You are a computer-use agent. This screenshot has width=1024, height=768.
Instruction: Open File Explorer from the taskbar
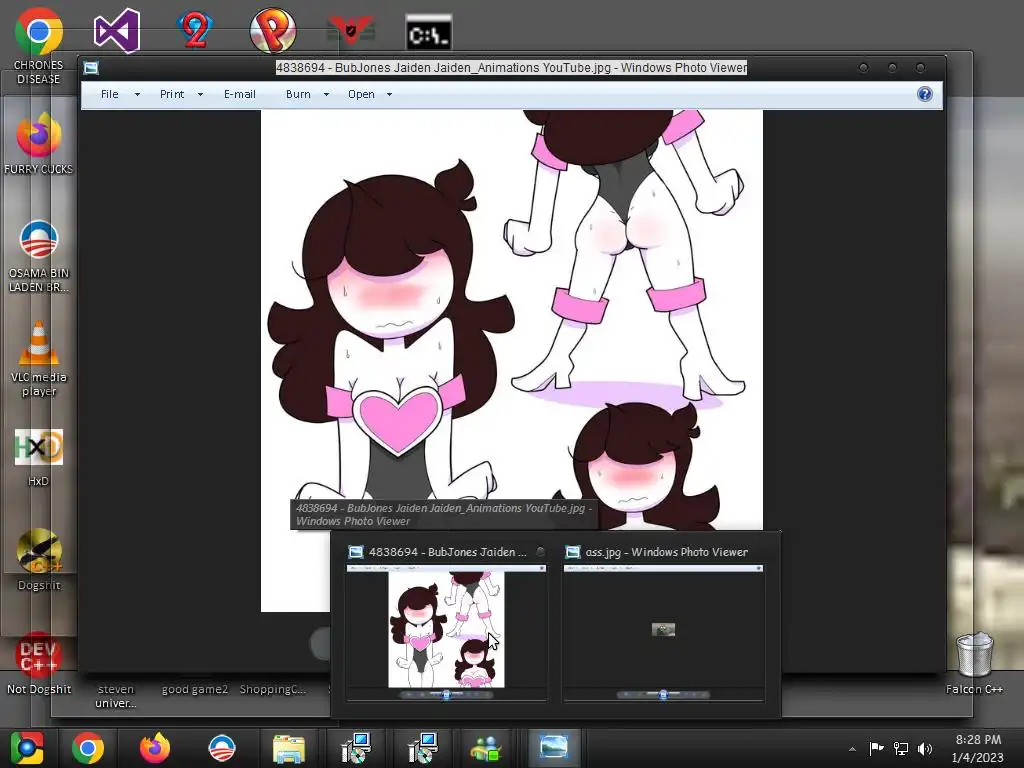(289, 749)
